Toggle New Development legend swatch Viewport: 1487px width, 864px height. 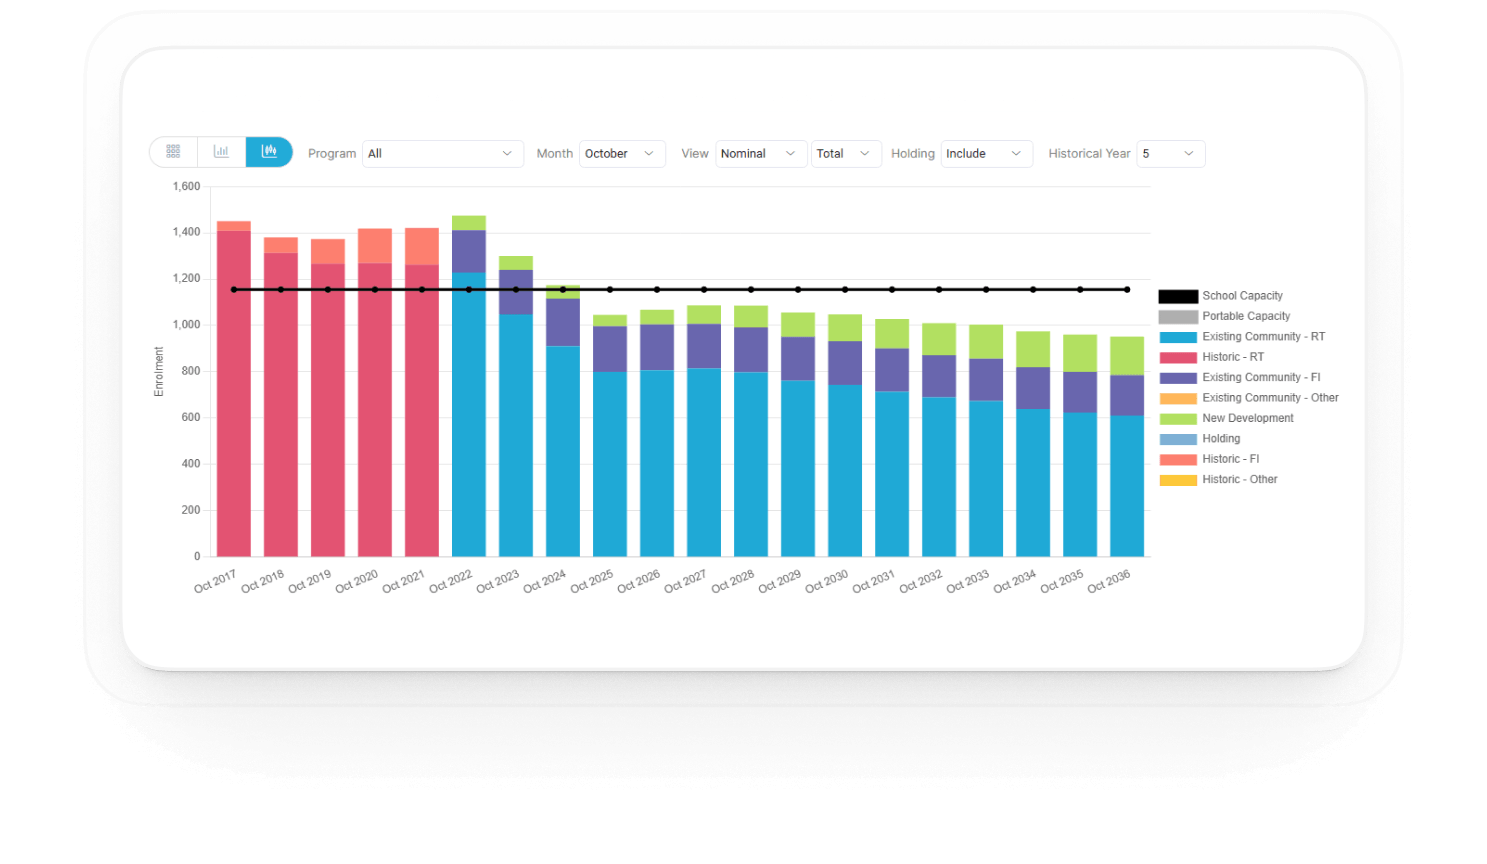[1178, 419]
